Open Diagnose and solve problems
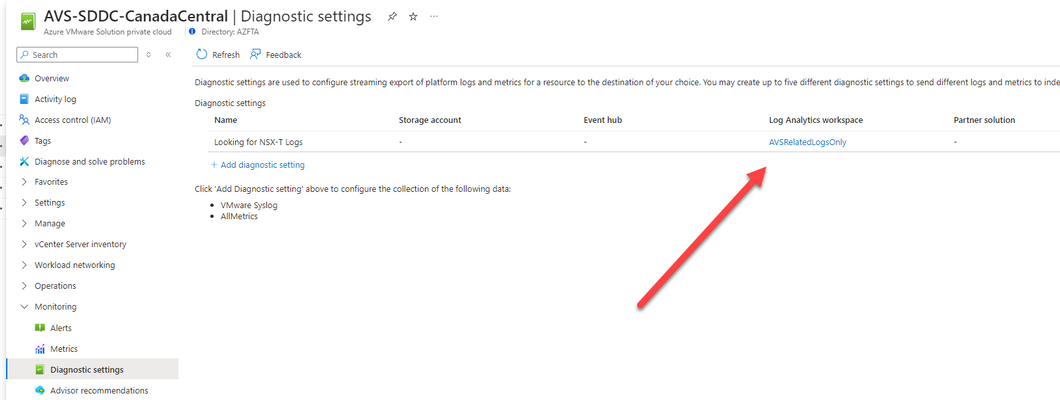This screenshot has height=400, width=1060. click(x=90, y=161)
